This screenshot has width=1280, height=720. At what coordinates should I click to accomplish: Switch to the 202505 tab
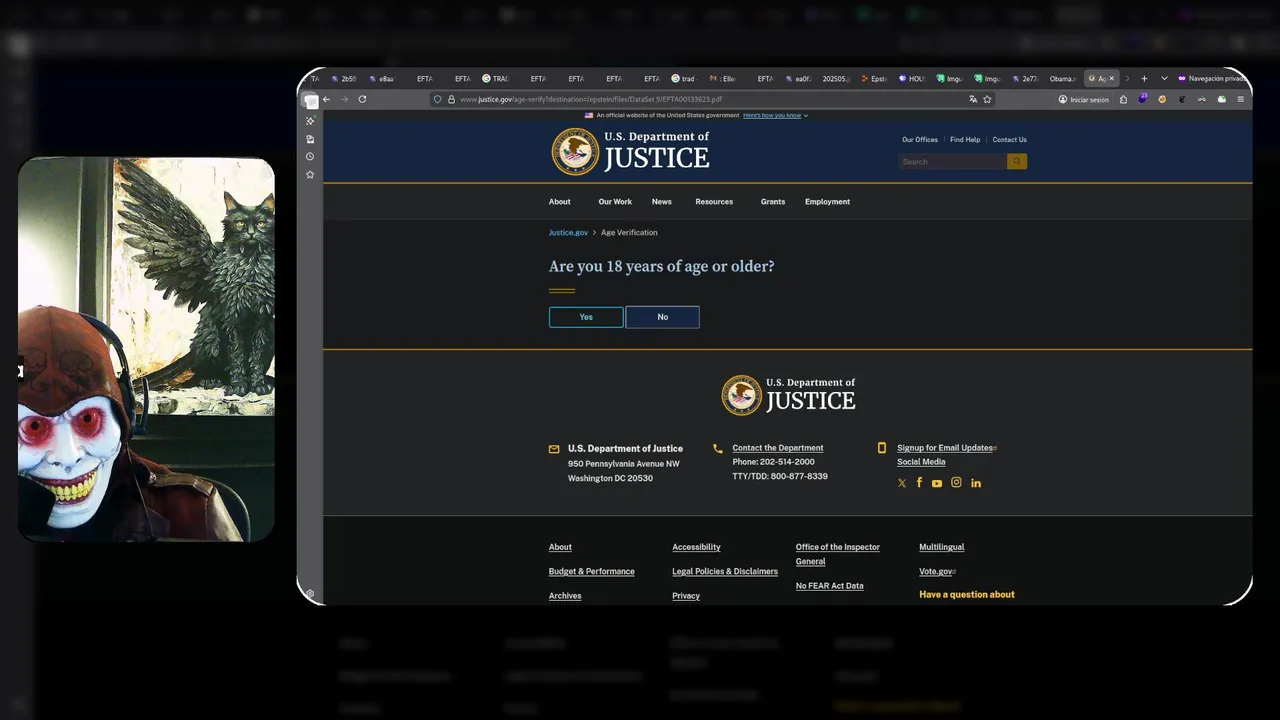click(836, 78)
